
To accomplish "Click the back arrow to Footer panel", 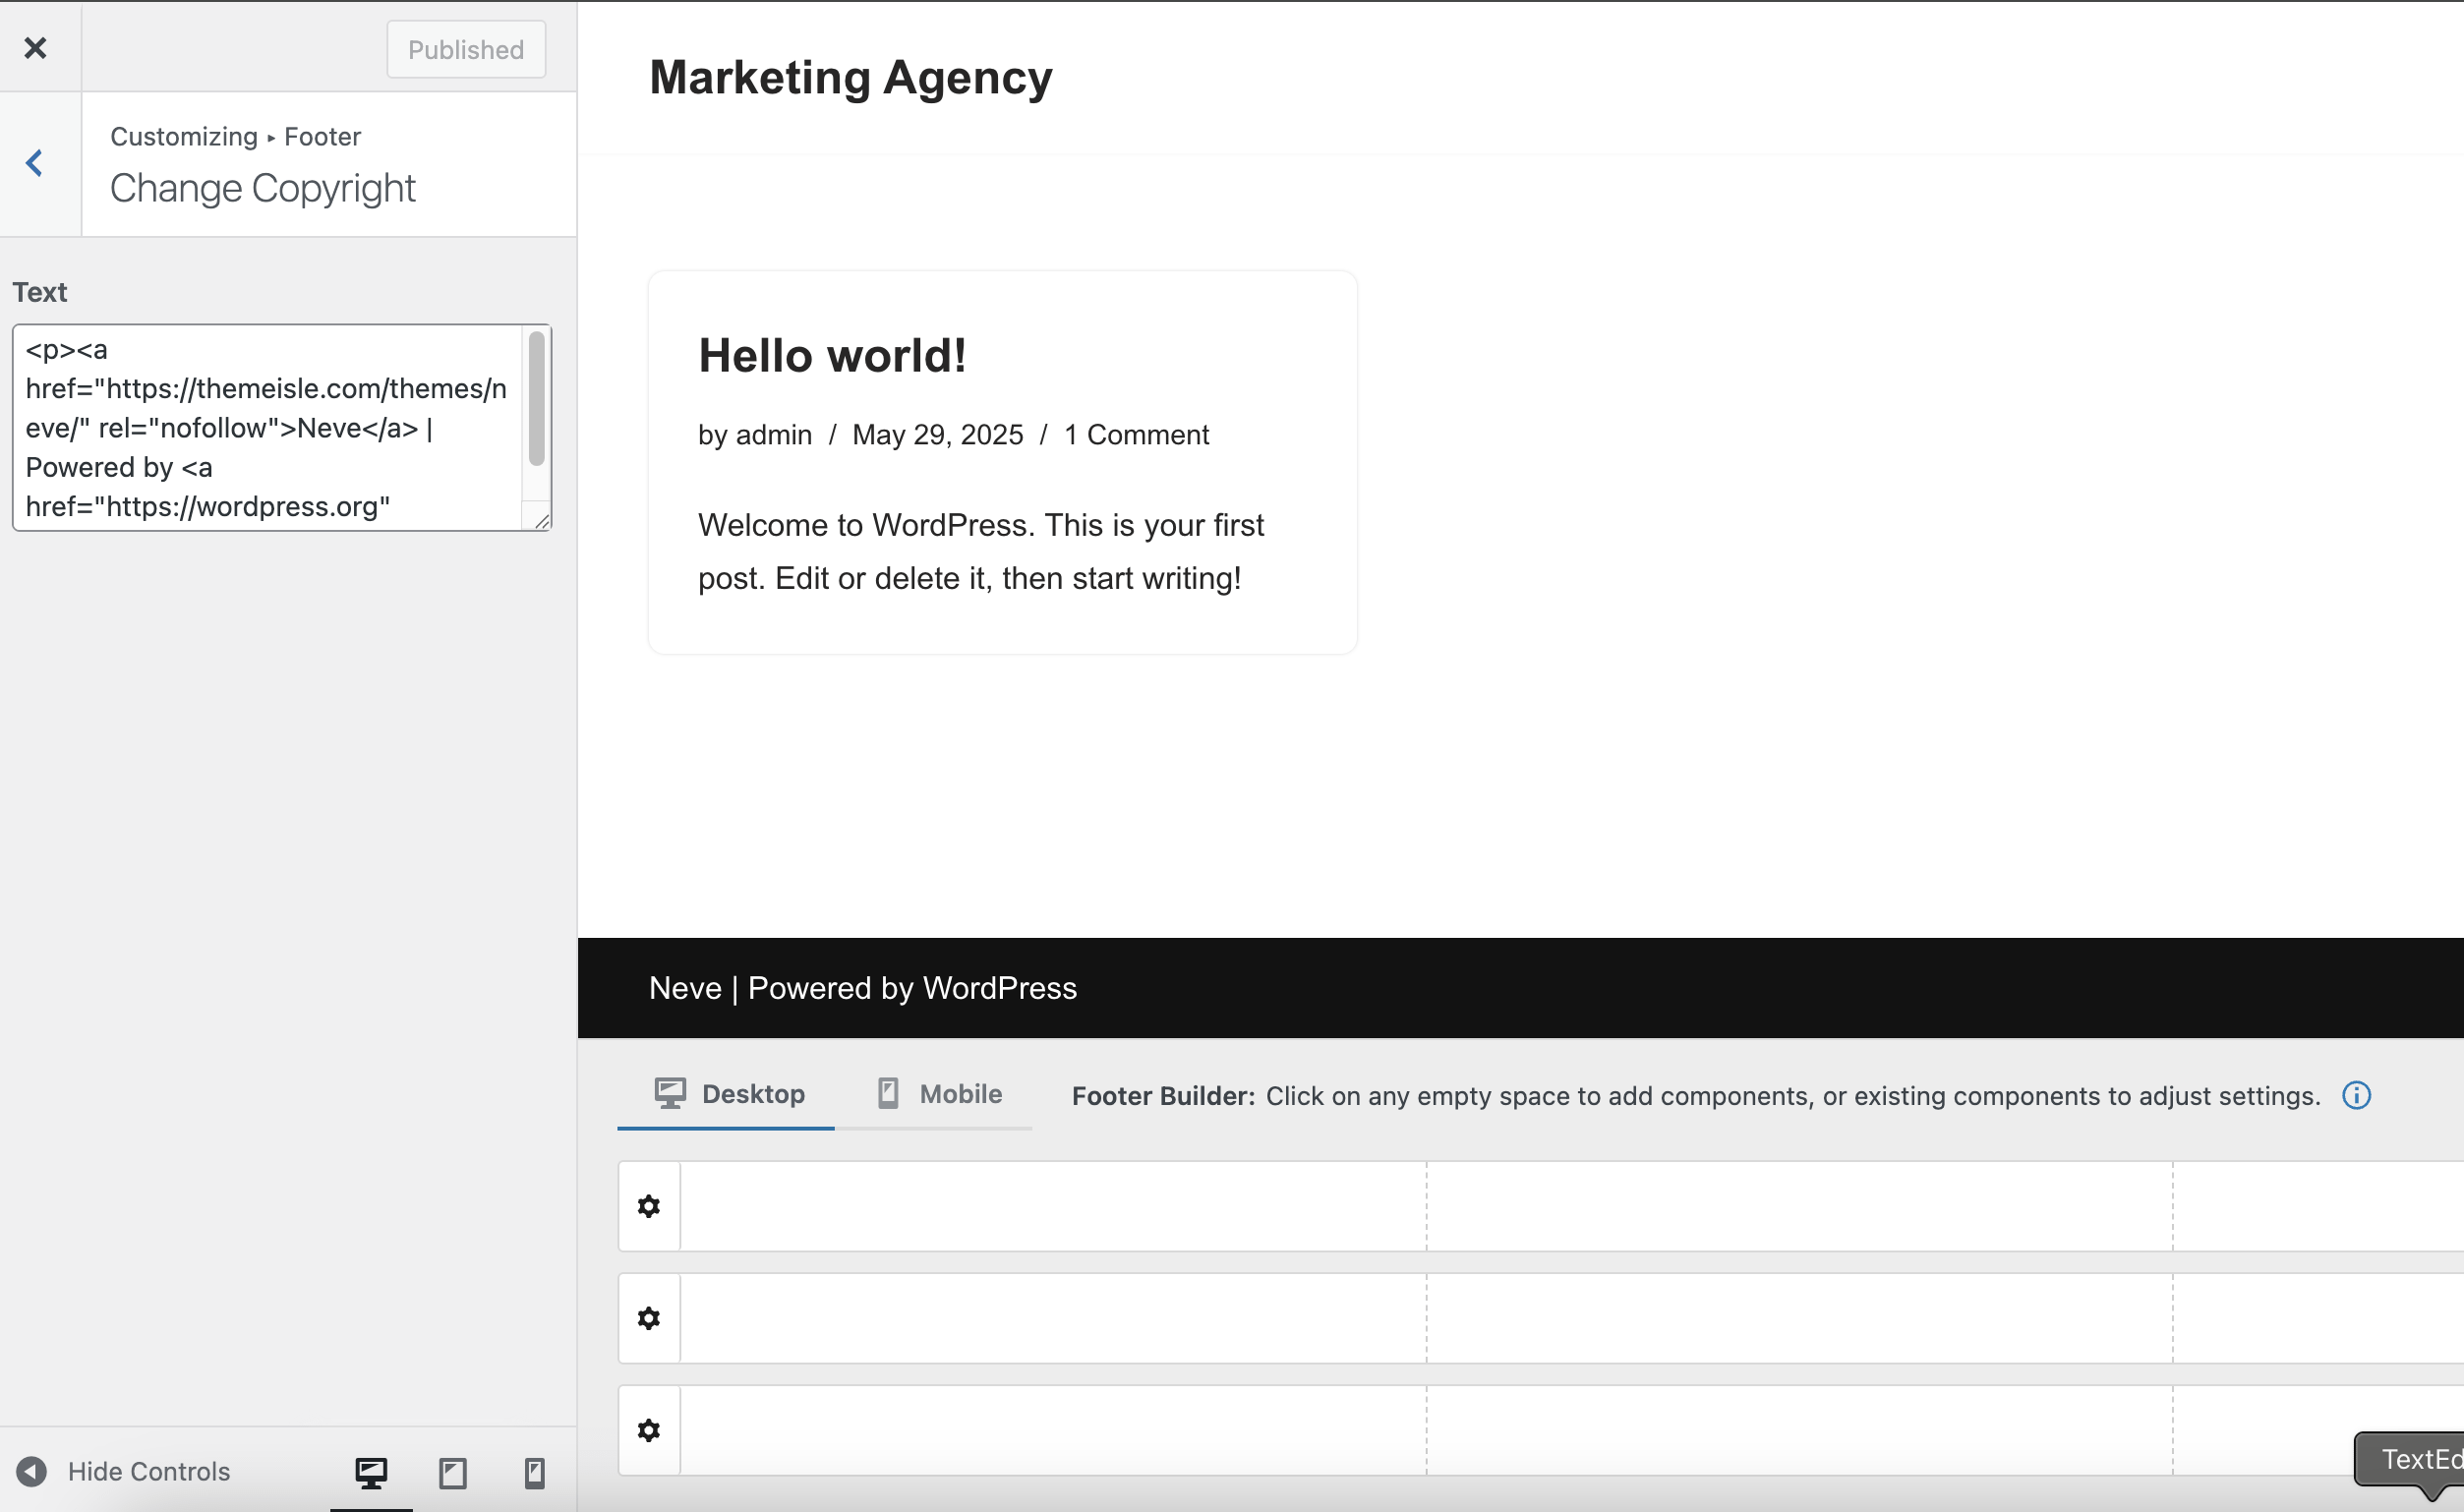I will point(35,163).
